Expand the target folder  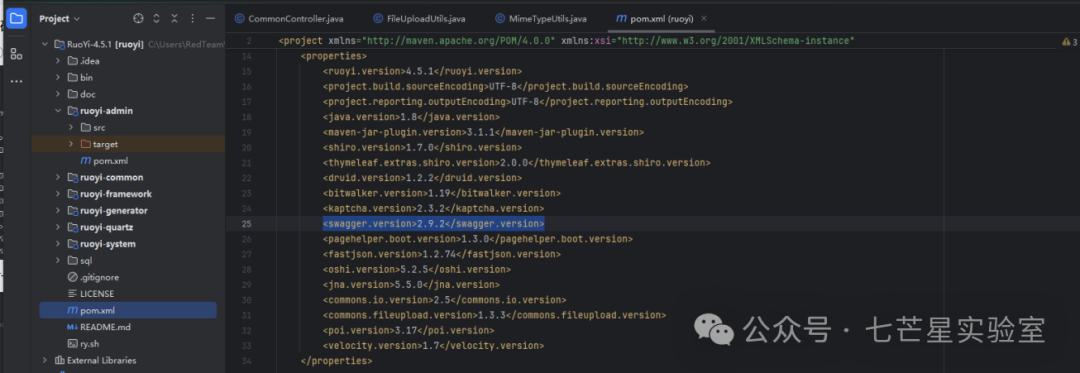(71, 145)
